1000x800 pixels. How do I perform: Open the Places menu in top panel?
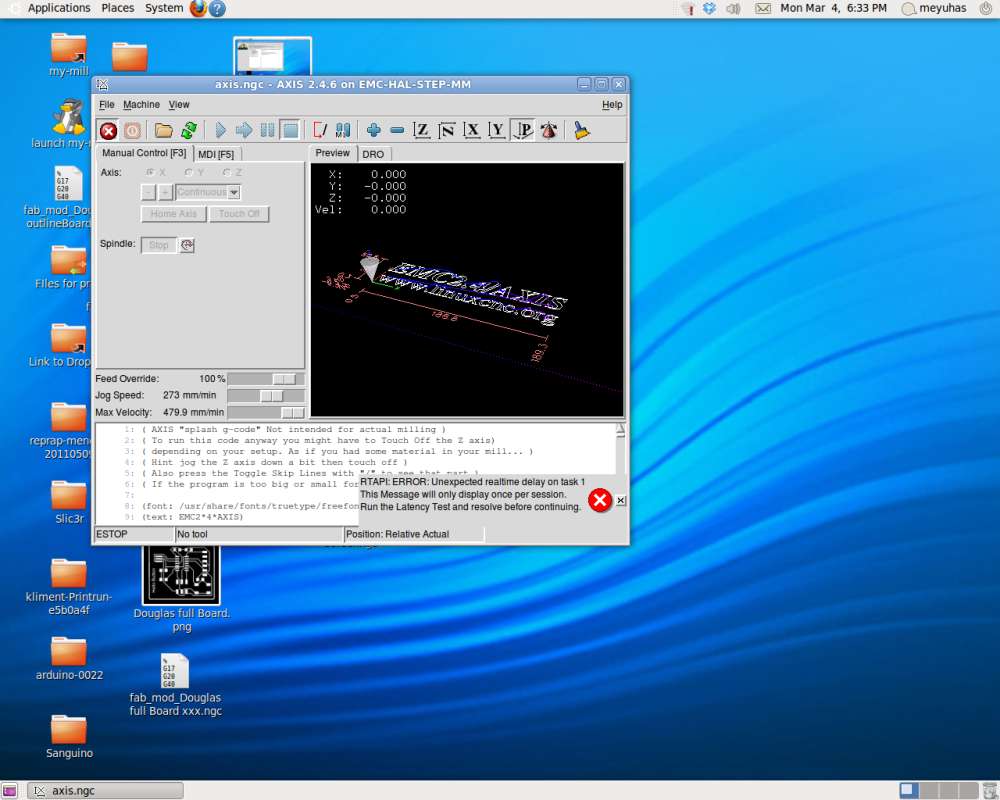coord(117,8)
